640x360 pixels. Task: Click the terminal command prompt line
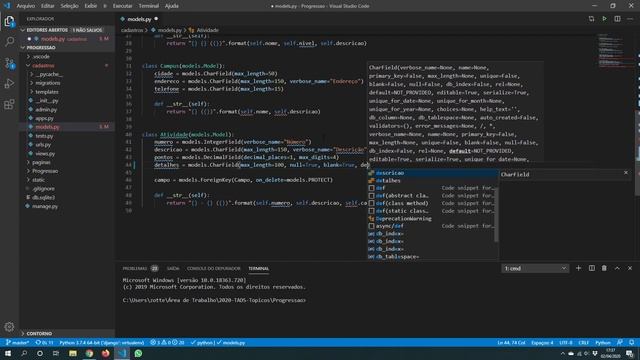214,300
